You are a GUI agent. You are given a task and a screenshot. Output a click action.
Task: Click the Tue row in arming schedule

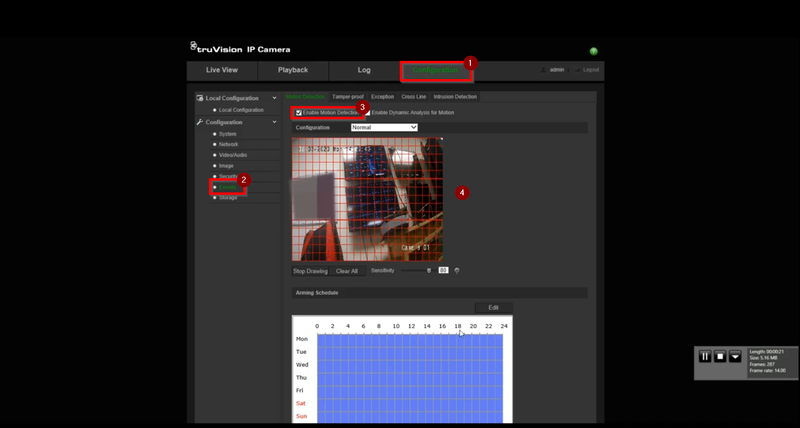(410, 352)
